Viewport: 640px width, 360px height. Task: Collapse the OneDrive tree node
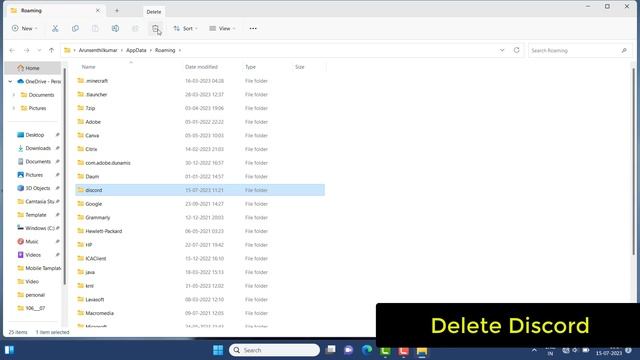click(x=10, y=82)
